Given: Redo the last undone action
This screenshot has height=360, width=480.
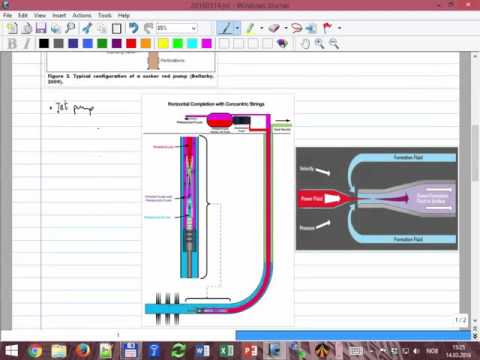Looking at the screenshot, I should point(148,28).
